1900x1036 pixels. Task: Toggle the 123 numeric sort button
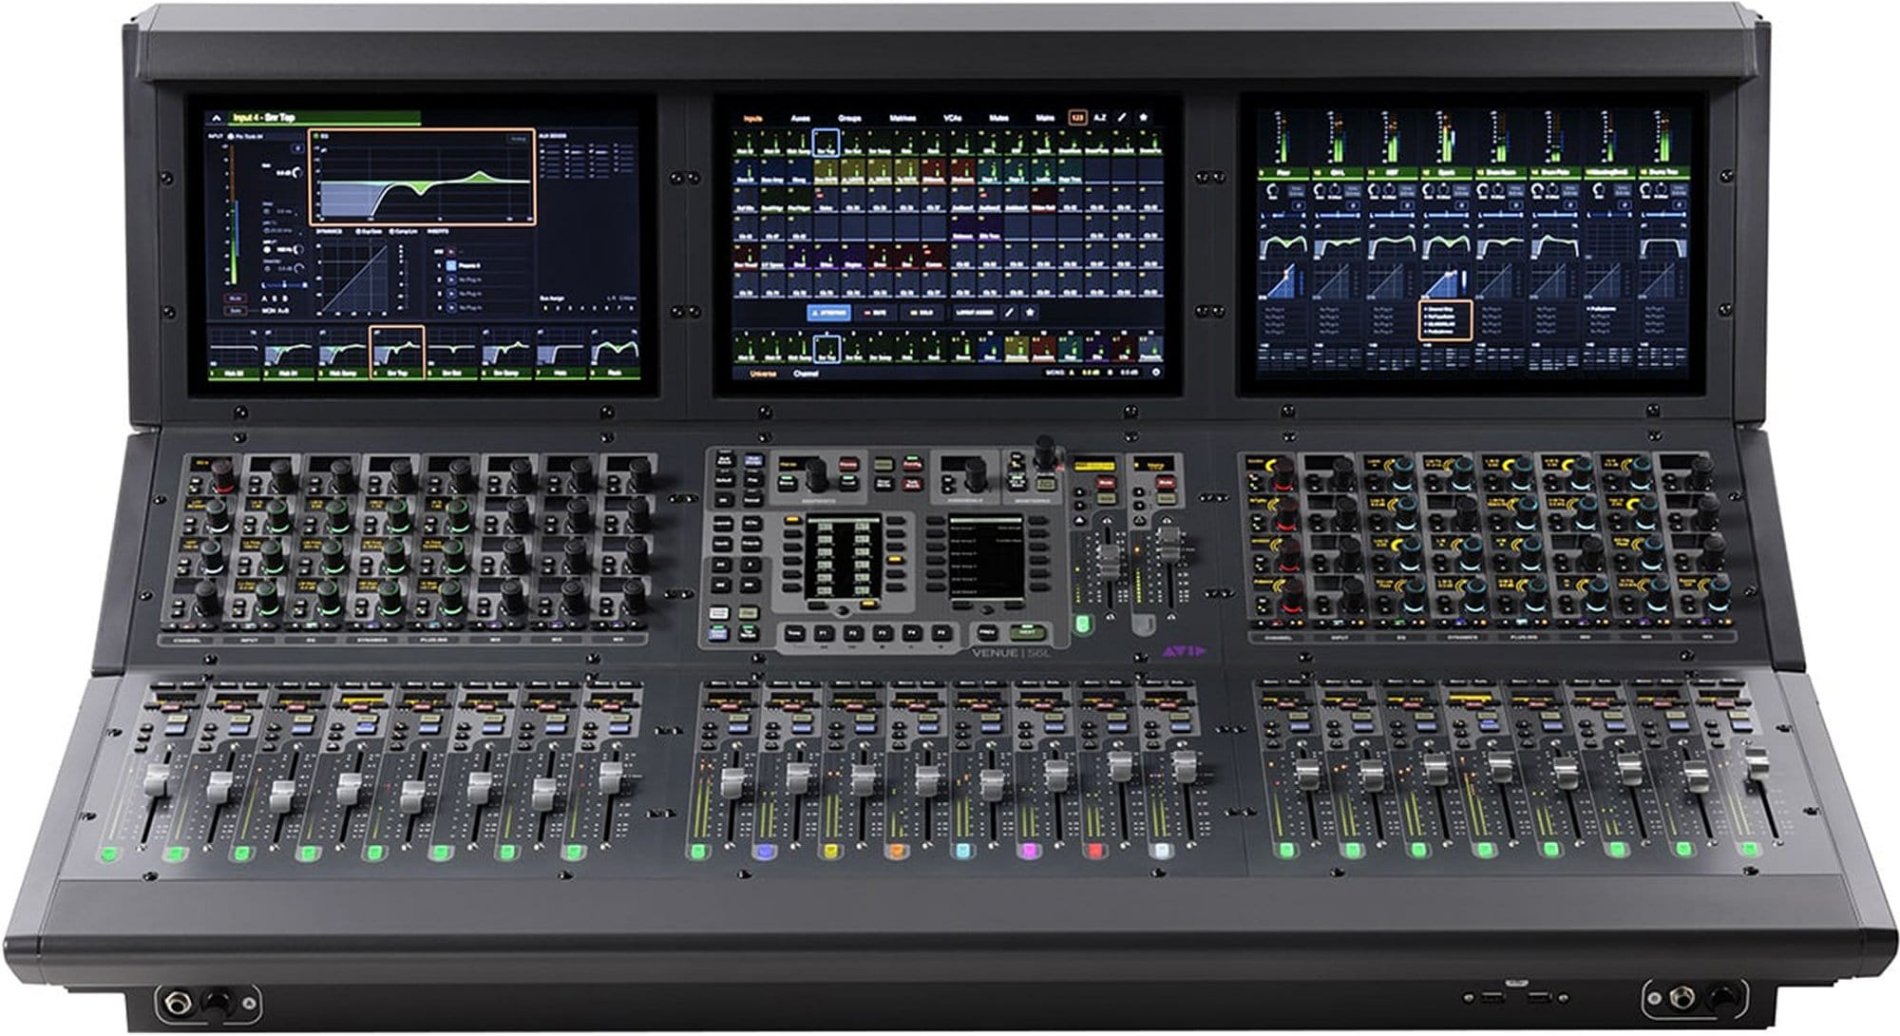[x=1078, y=118]
